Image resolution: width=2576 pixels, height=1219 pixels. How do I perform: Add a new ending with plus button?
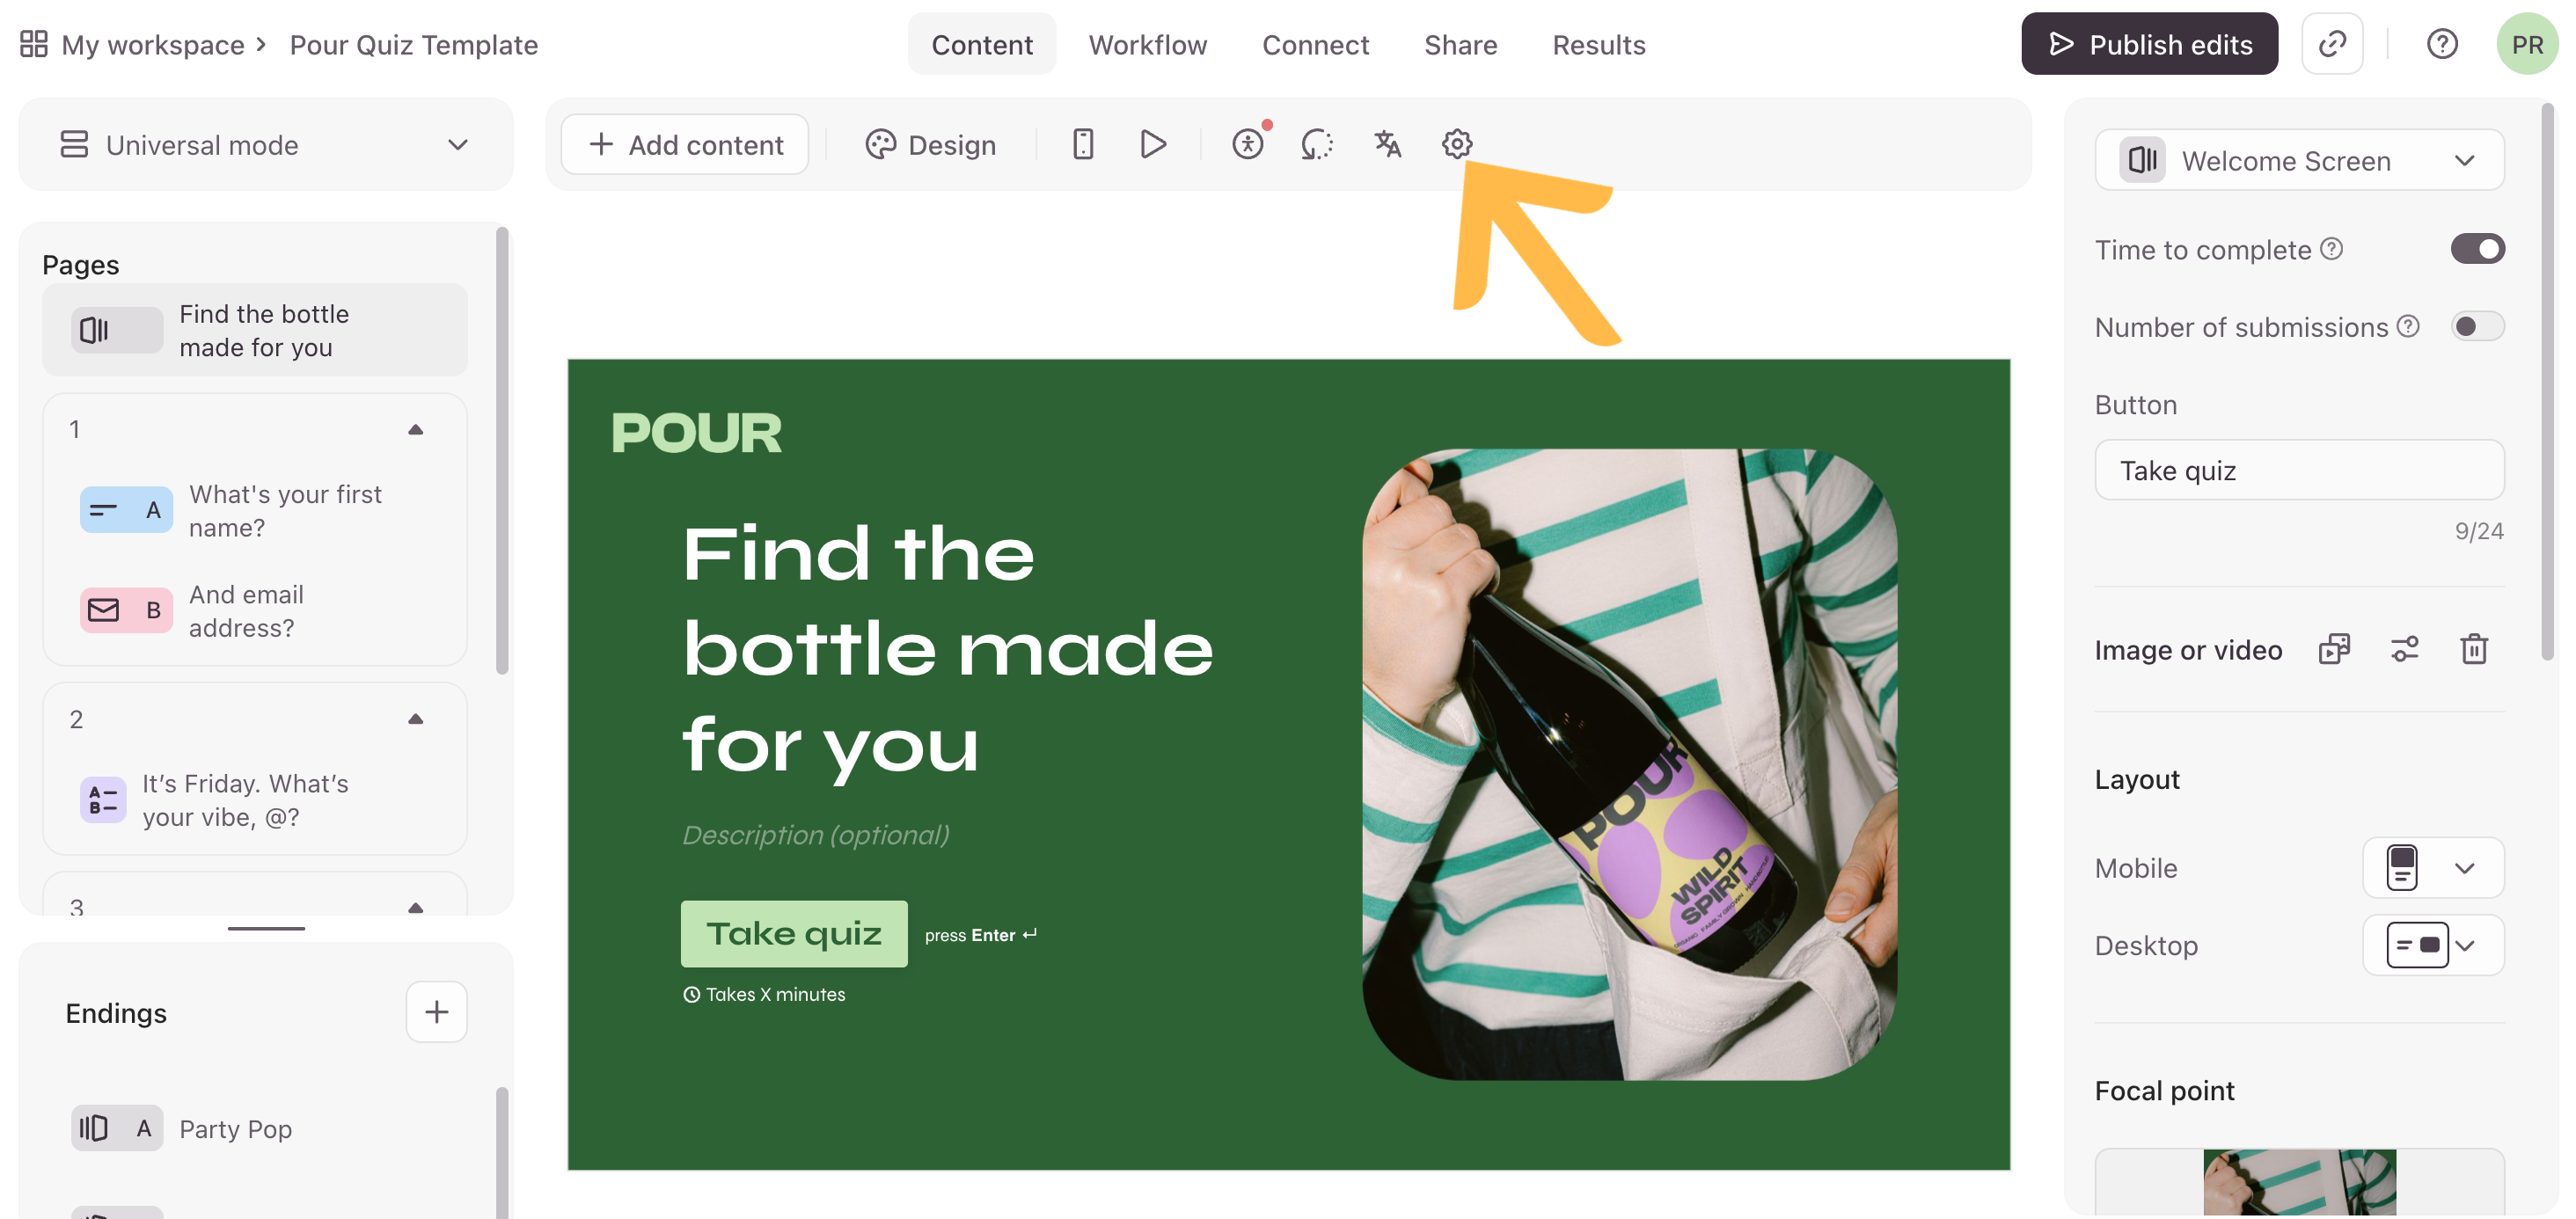point(436,1012)
